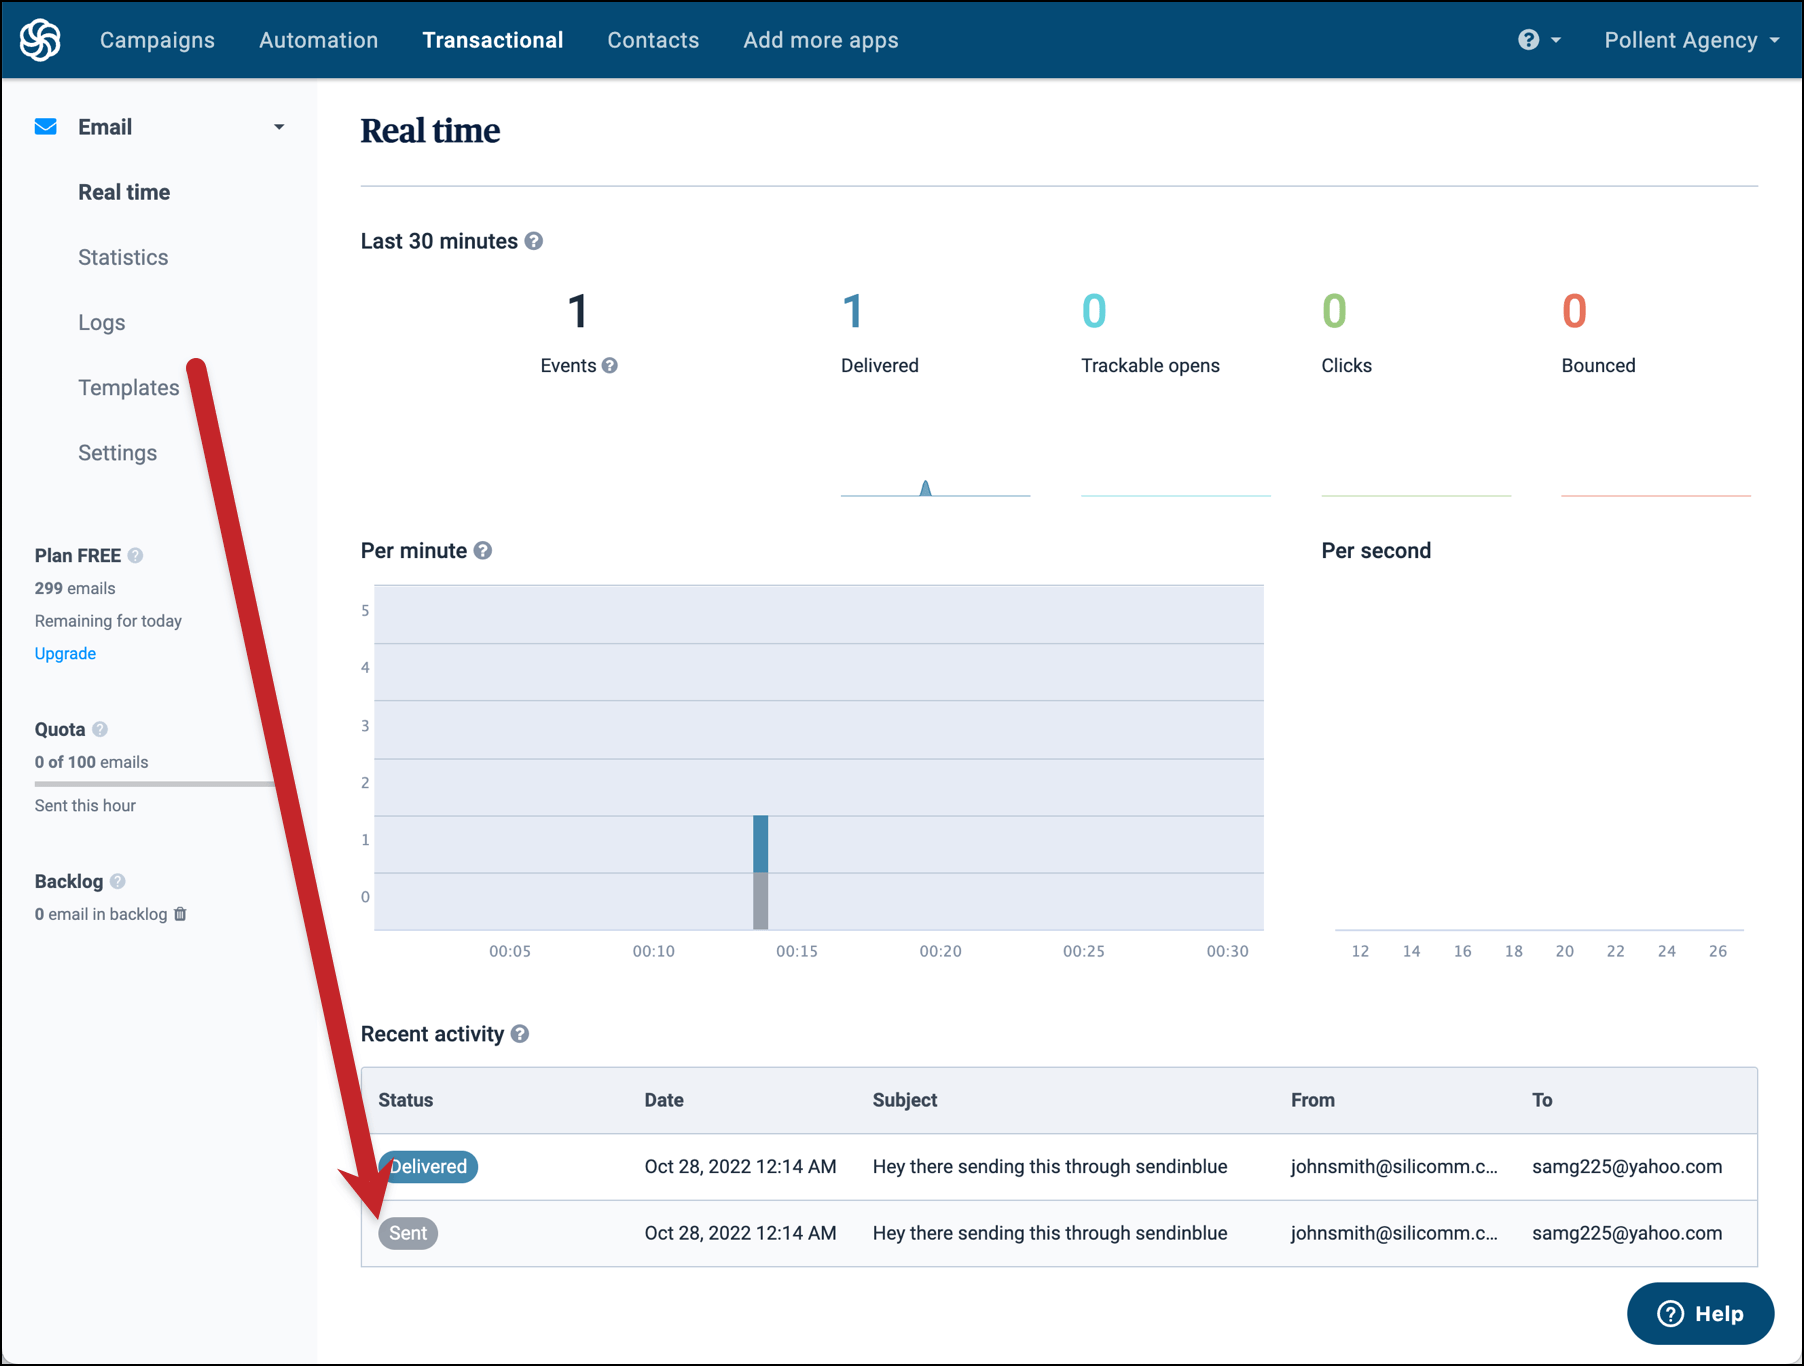
Task: Click the To column header
Action: 1542,1100
